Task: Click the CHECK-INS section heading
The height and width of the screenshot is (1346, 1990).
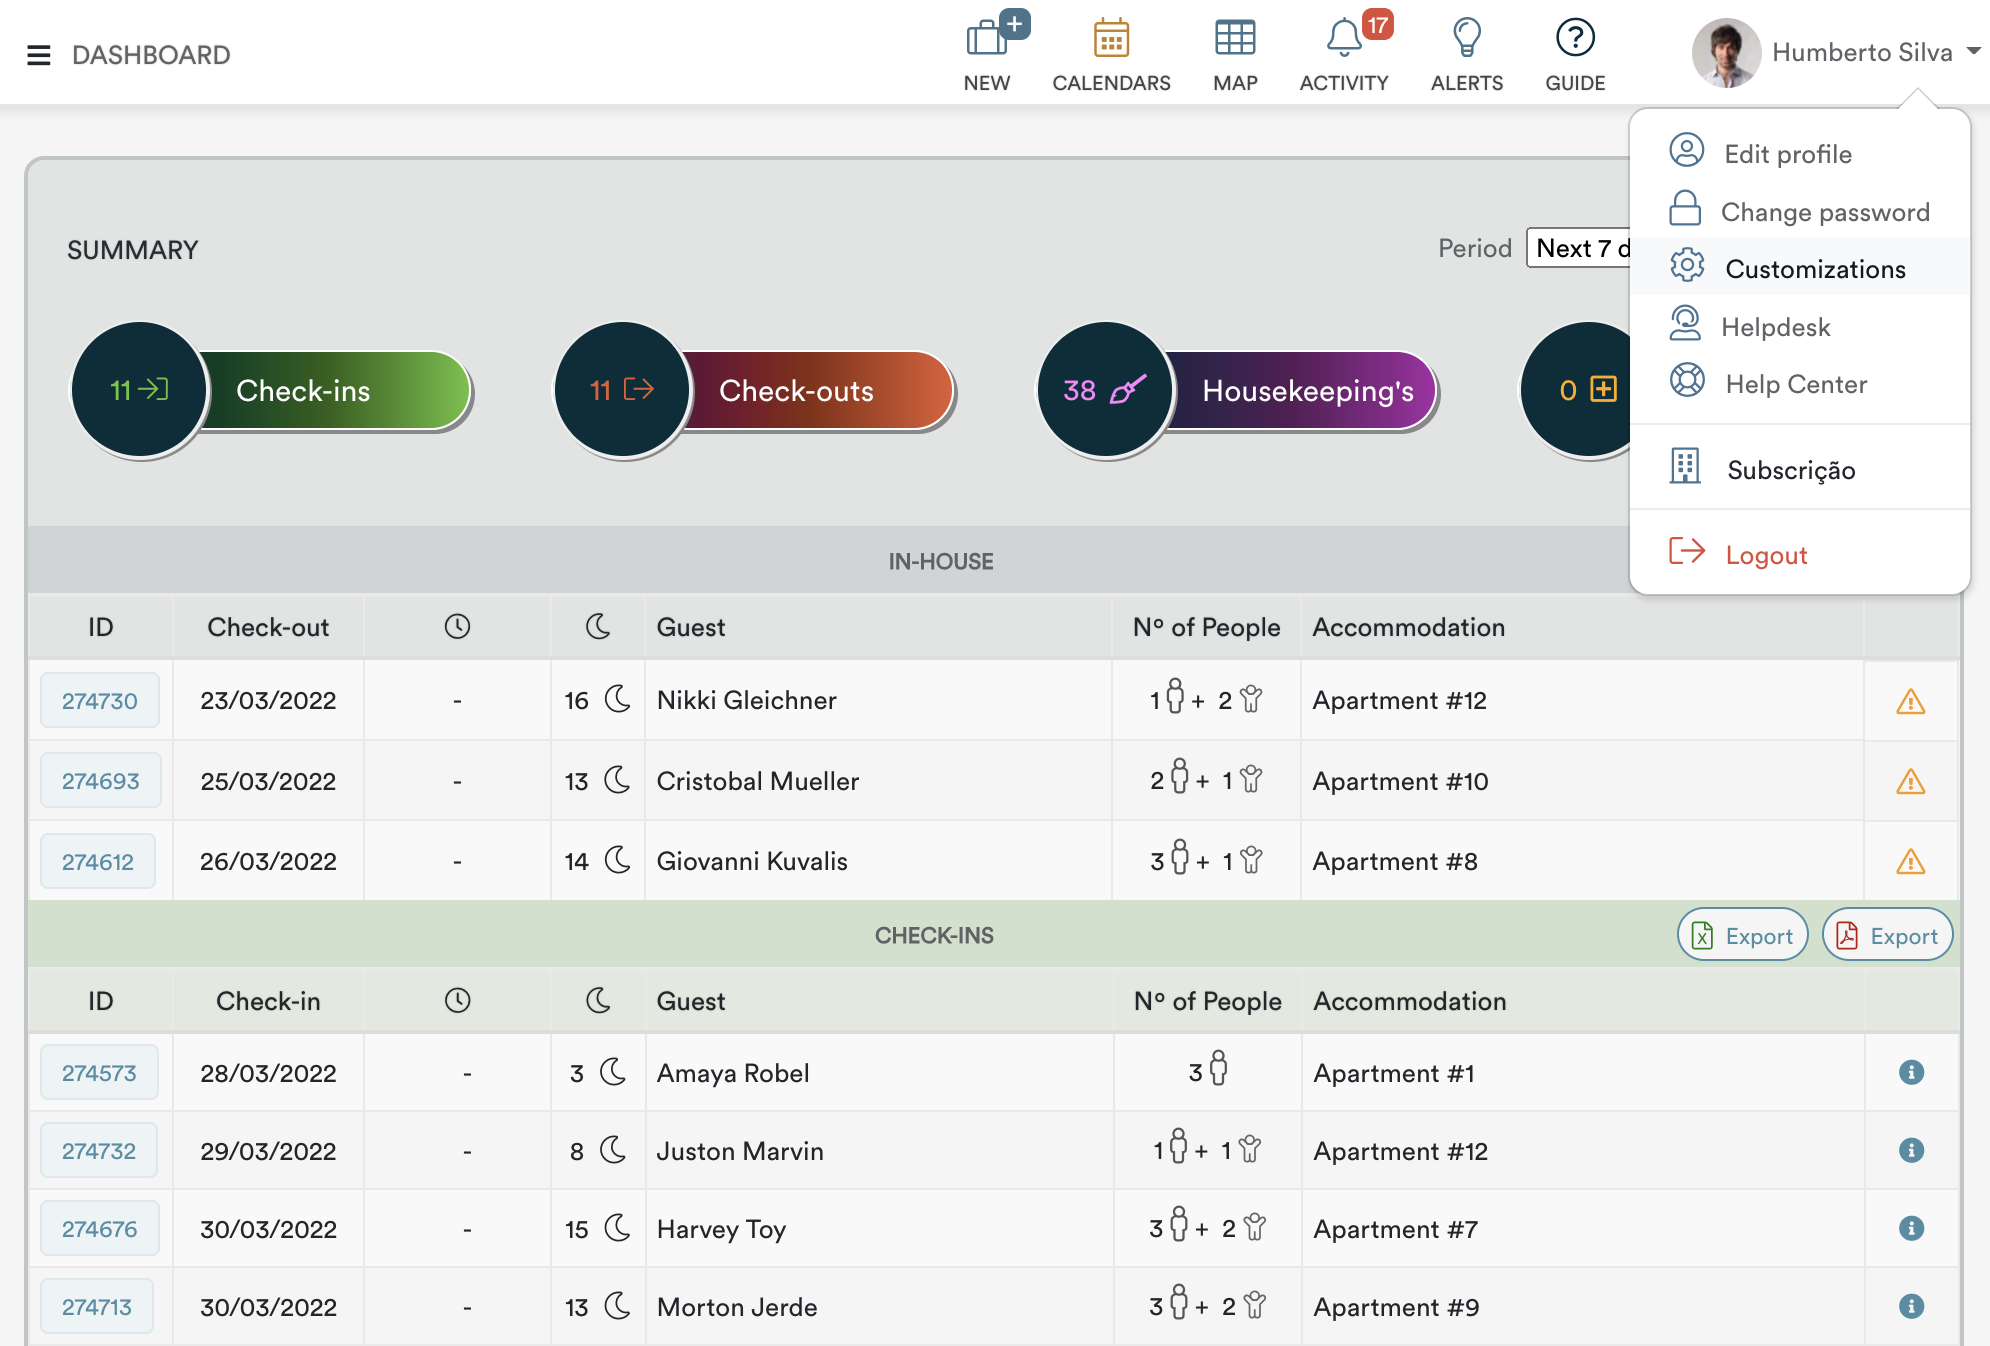Action: [934, 935]
